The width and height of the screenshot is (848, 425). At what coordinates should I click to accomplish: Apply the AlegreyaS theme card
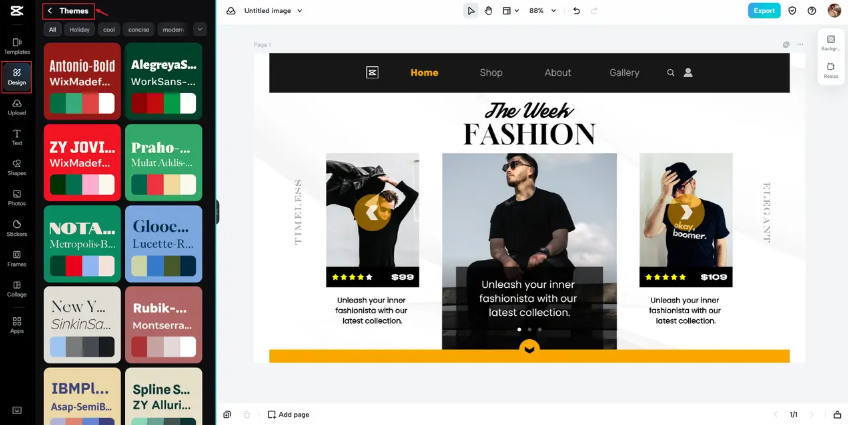(x=163, y=81)
